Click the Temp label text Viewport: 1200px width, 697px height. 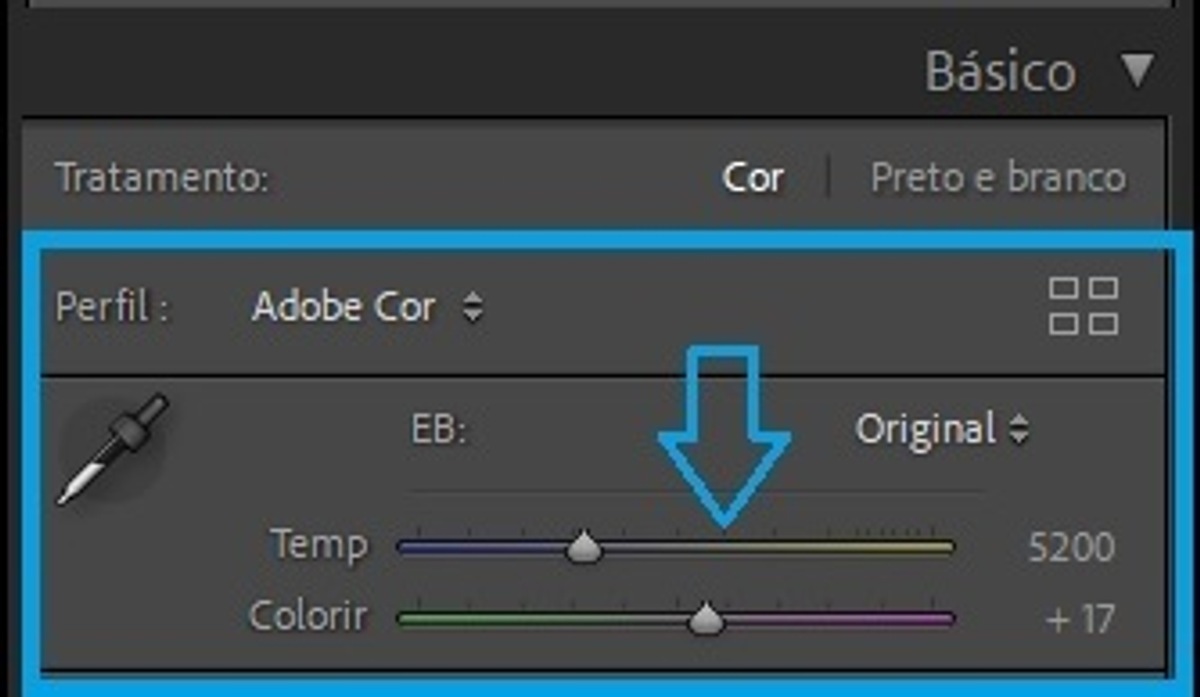(319, 546)
